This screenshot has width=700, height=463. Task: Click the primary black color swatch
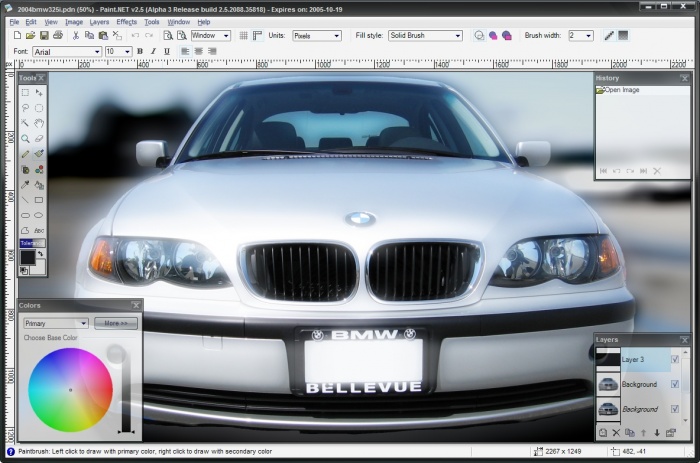point(27,258)
